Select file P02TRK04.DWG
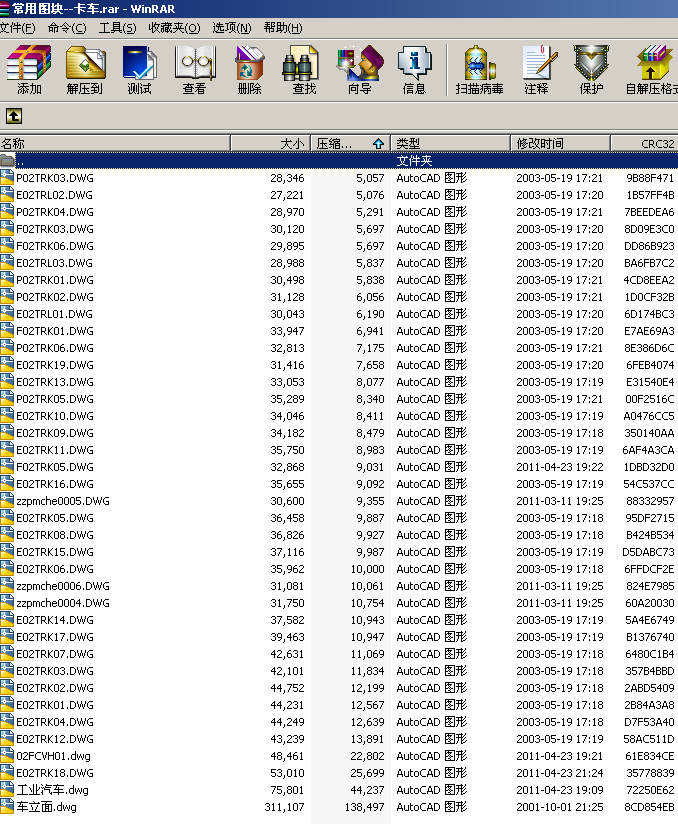678x824 pixels. 55,212
